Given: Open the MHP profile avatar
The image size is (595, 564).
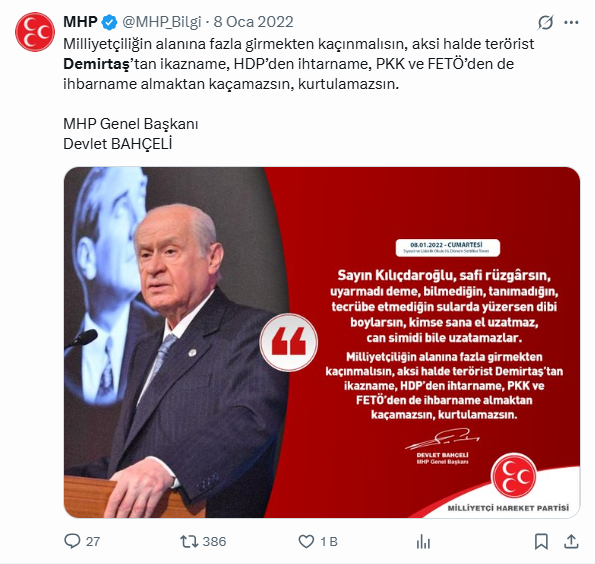Looking at the screenshot, I should coord(35,32).
